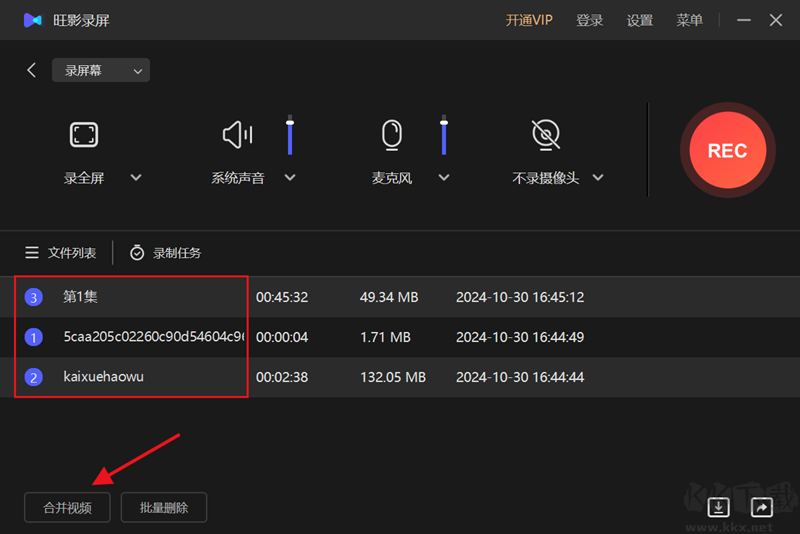This screenshot has height=534, width=800.
Task: Expand the 系统声音 dropdown arrow
Action: (x=290, y=178)
